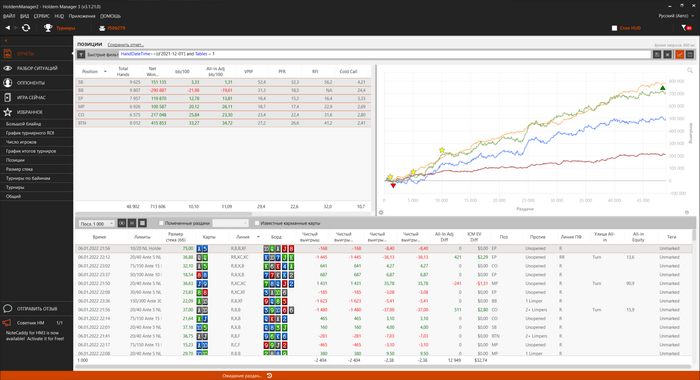Open the HUD menu

point(59,16)
